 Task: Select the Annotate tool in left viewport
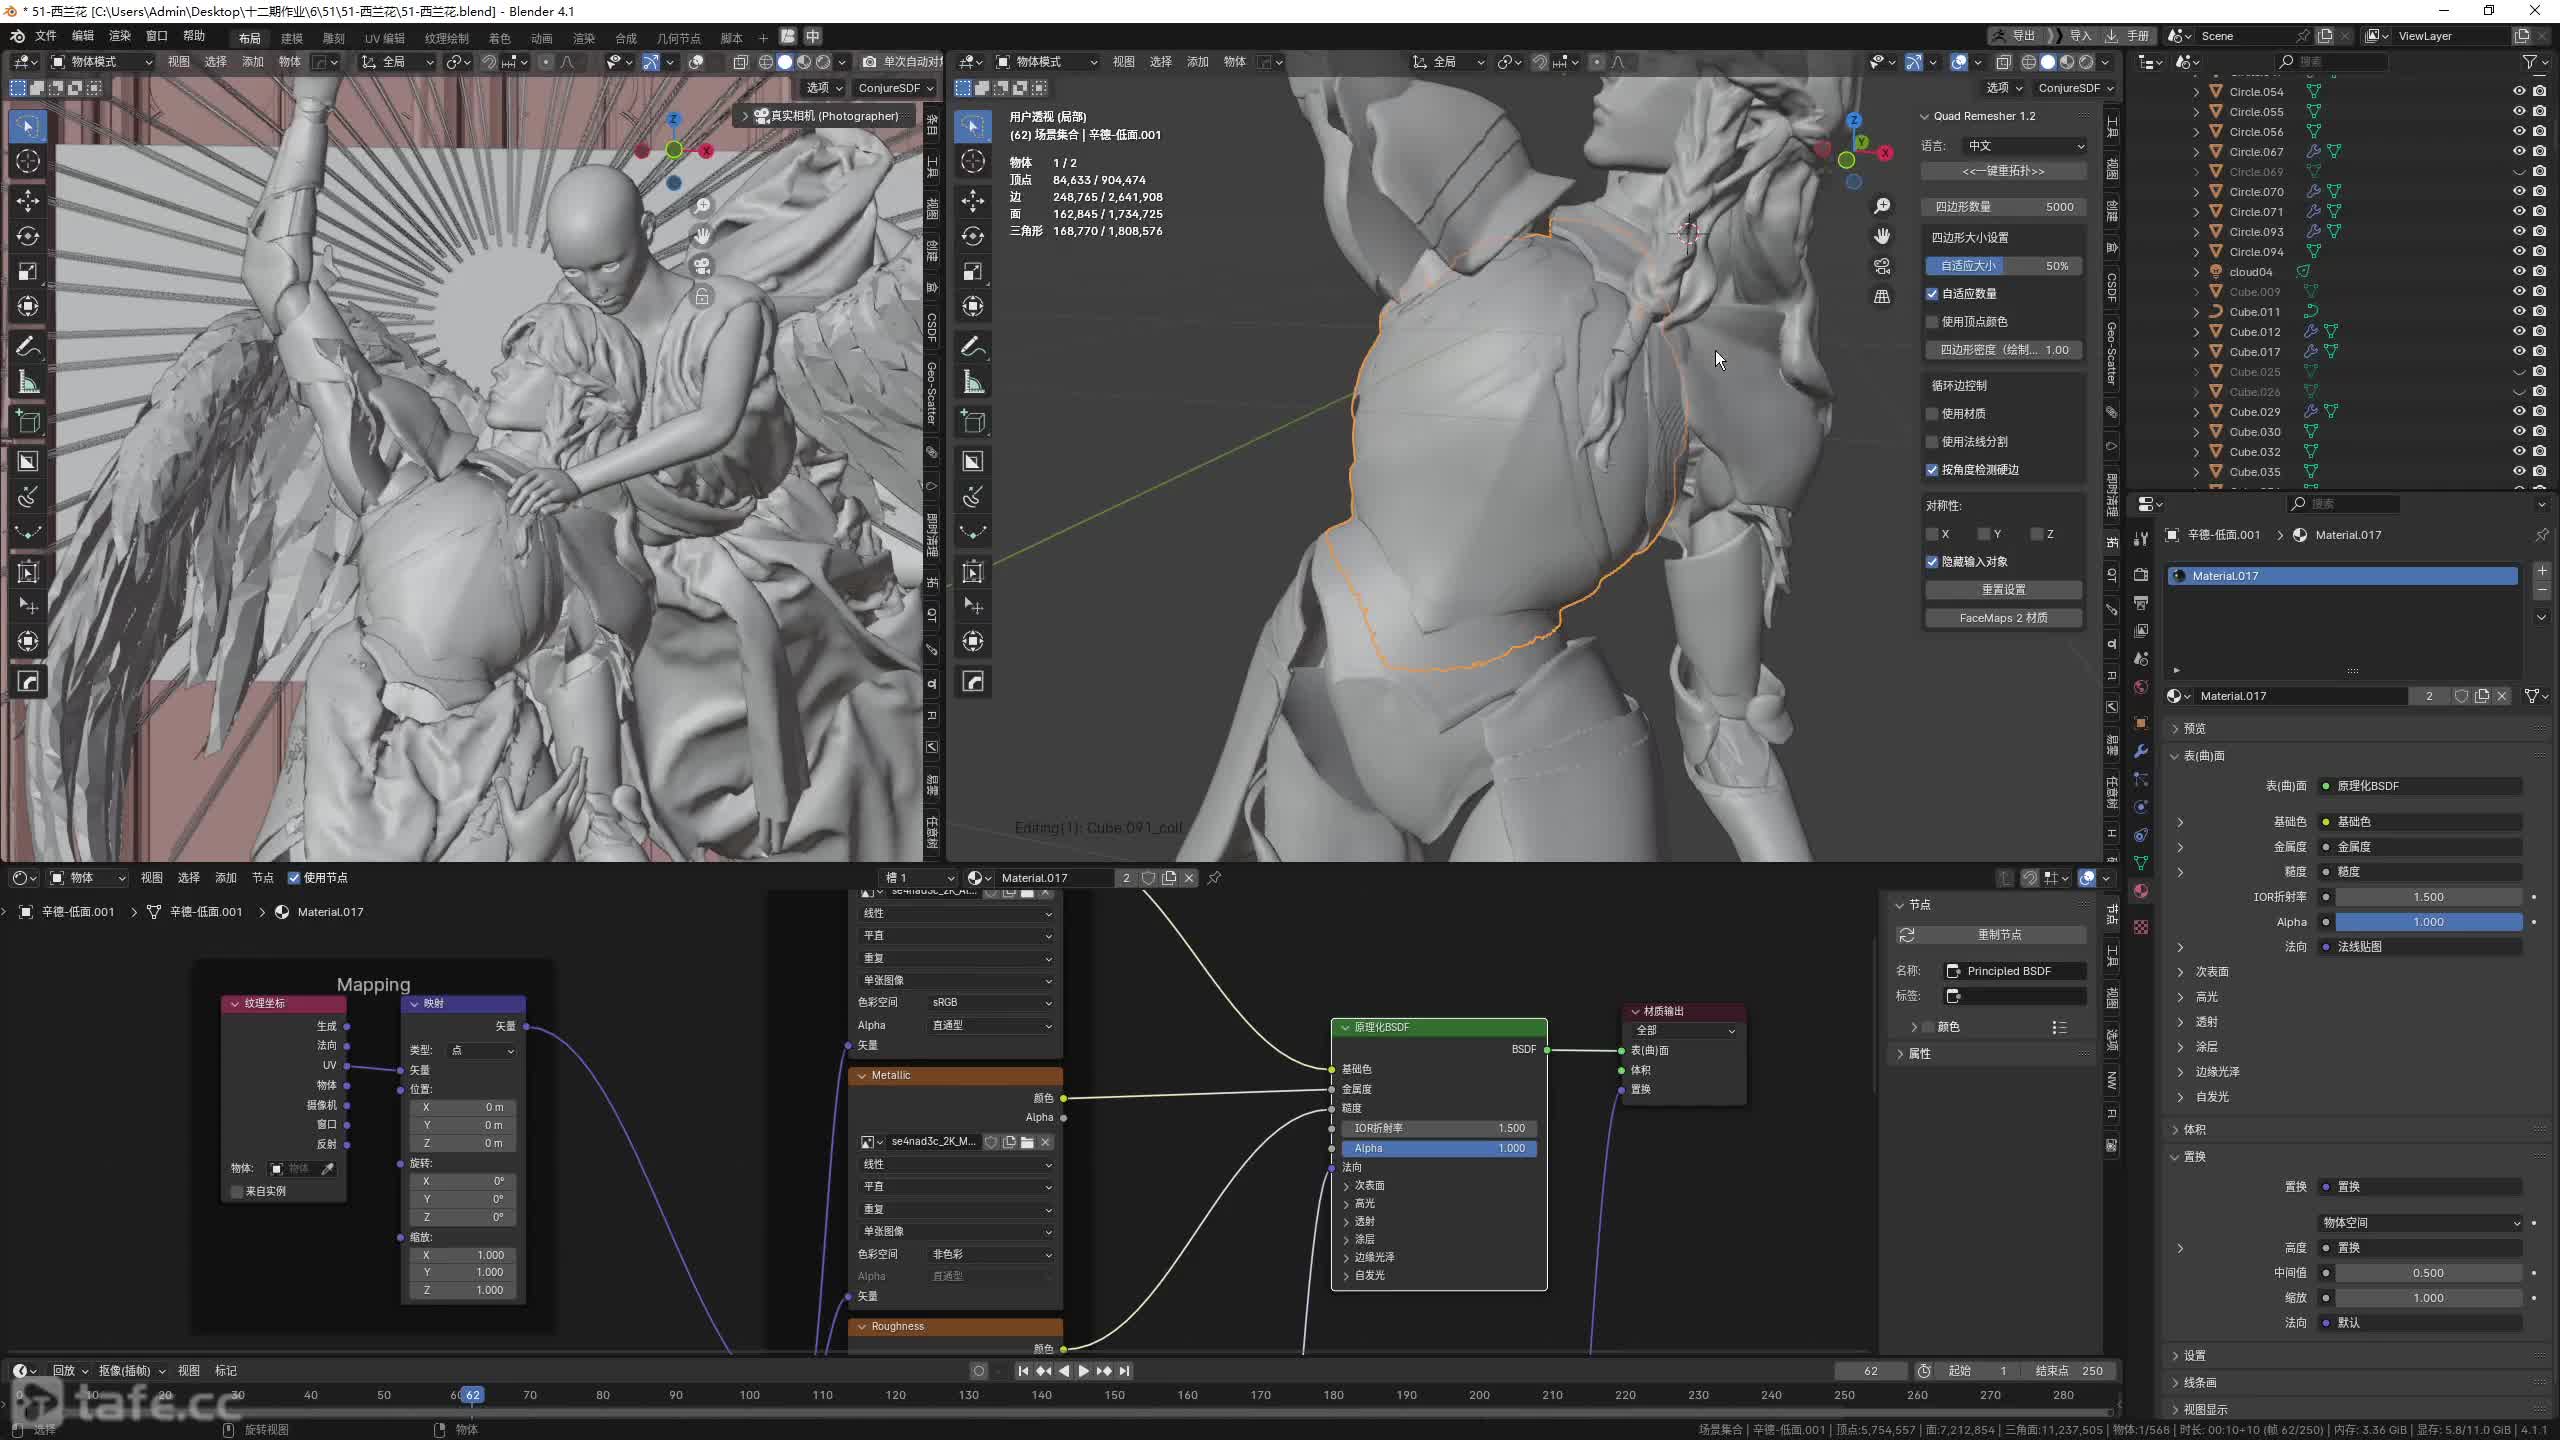(x=28, y=347)
